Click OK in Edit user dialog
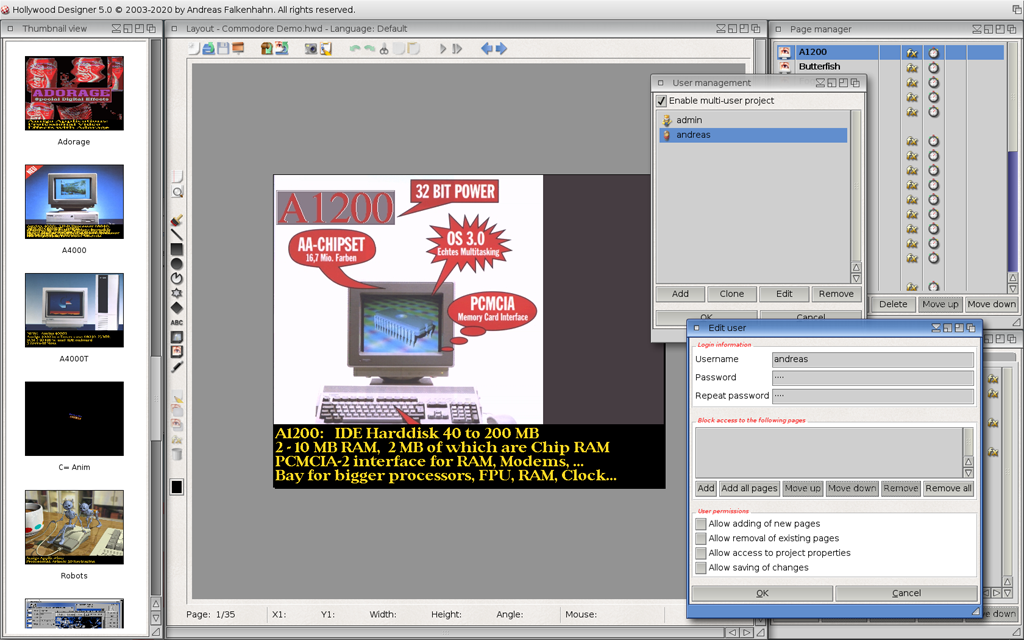Viewport: 1024px width, 640px height. click(762, 593)
